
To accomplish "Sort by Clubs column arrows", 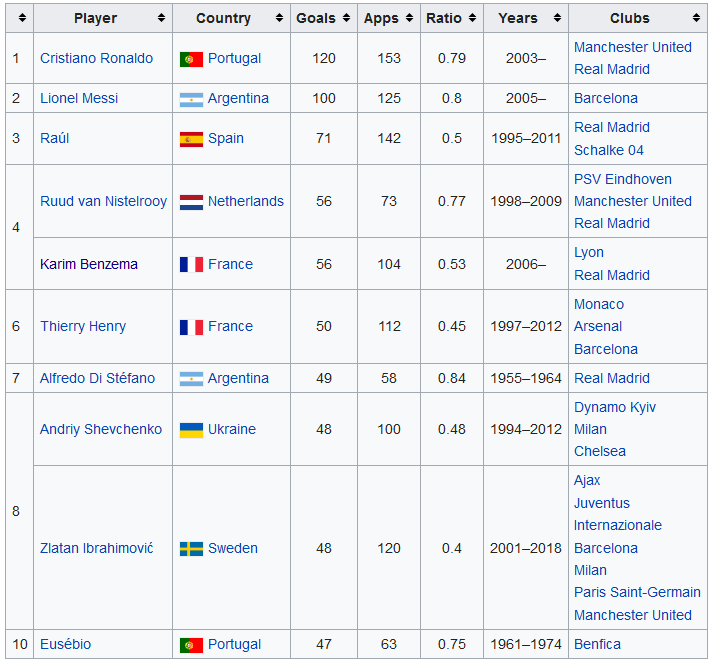I will click(696, 18).
